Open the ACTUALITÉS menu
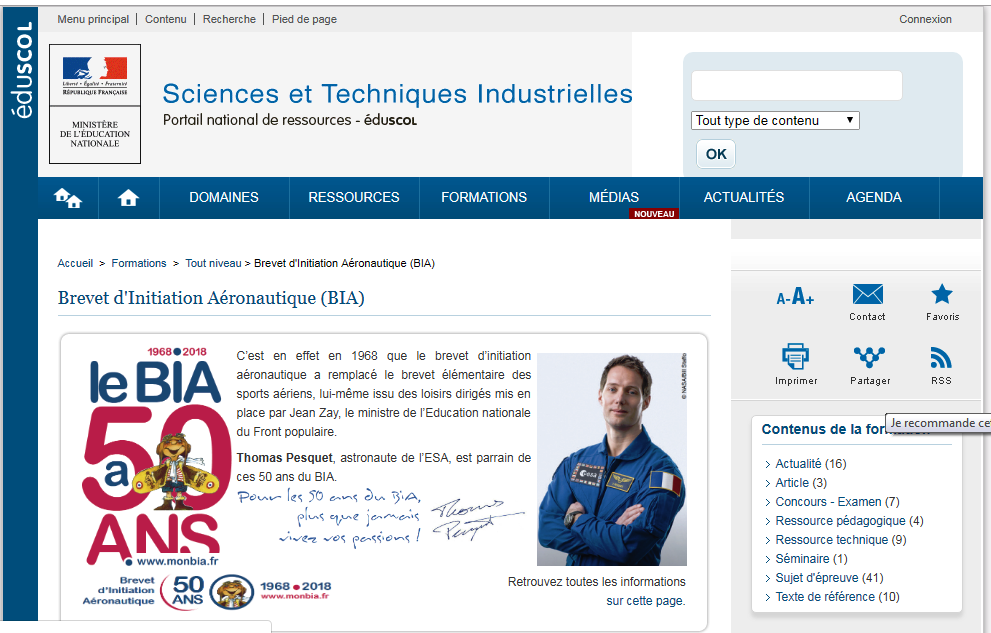The image size is (991, 633). pos(744,198)
